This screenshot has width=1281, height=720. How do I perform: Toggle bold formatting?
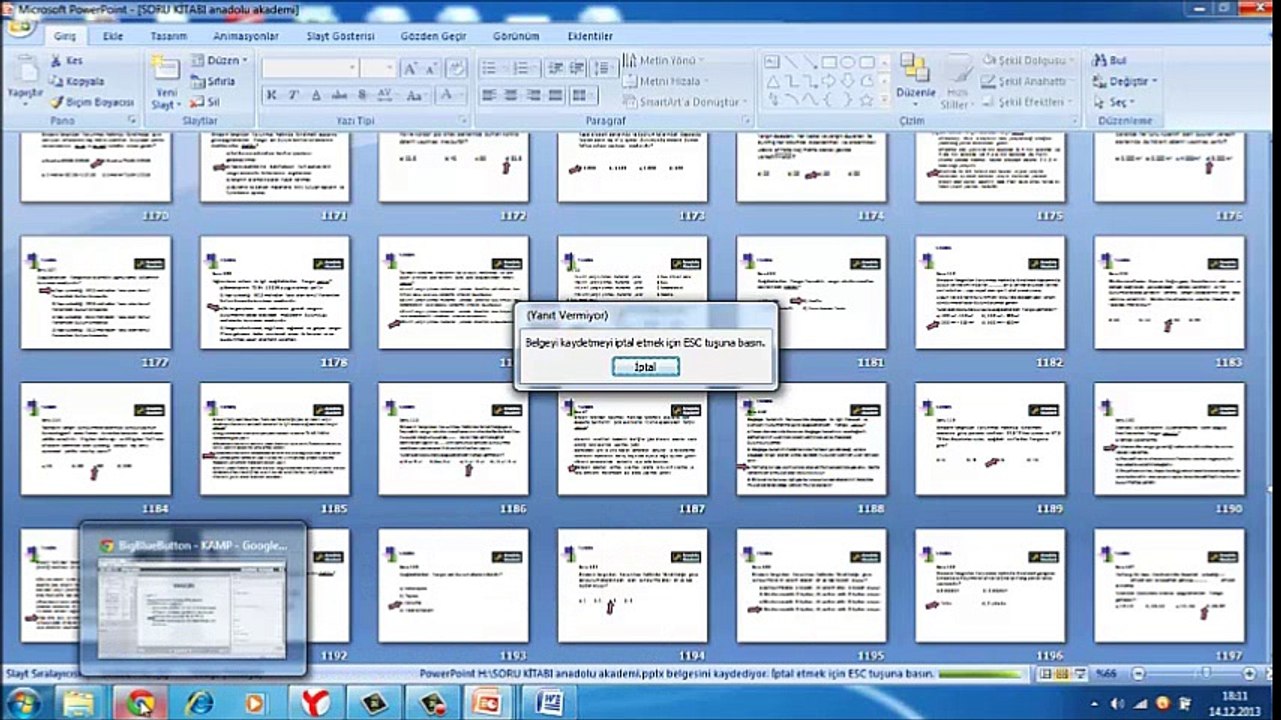click(272, 95)
